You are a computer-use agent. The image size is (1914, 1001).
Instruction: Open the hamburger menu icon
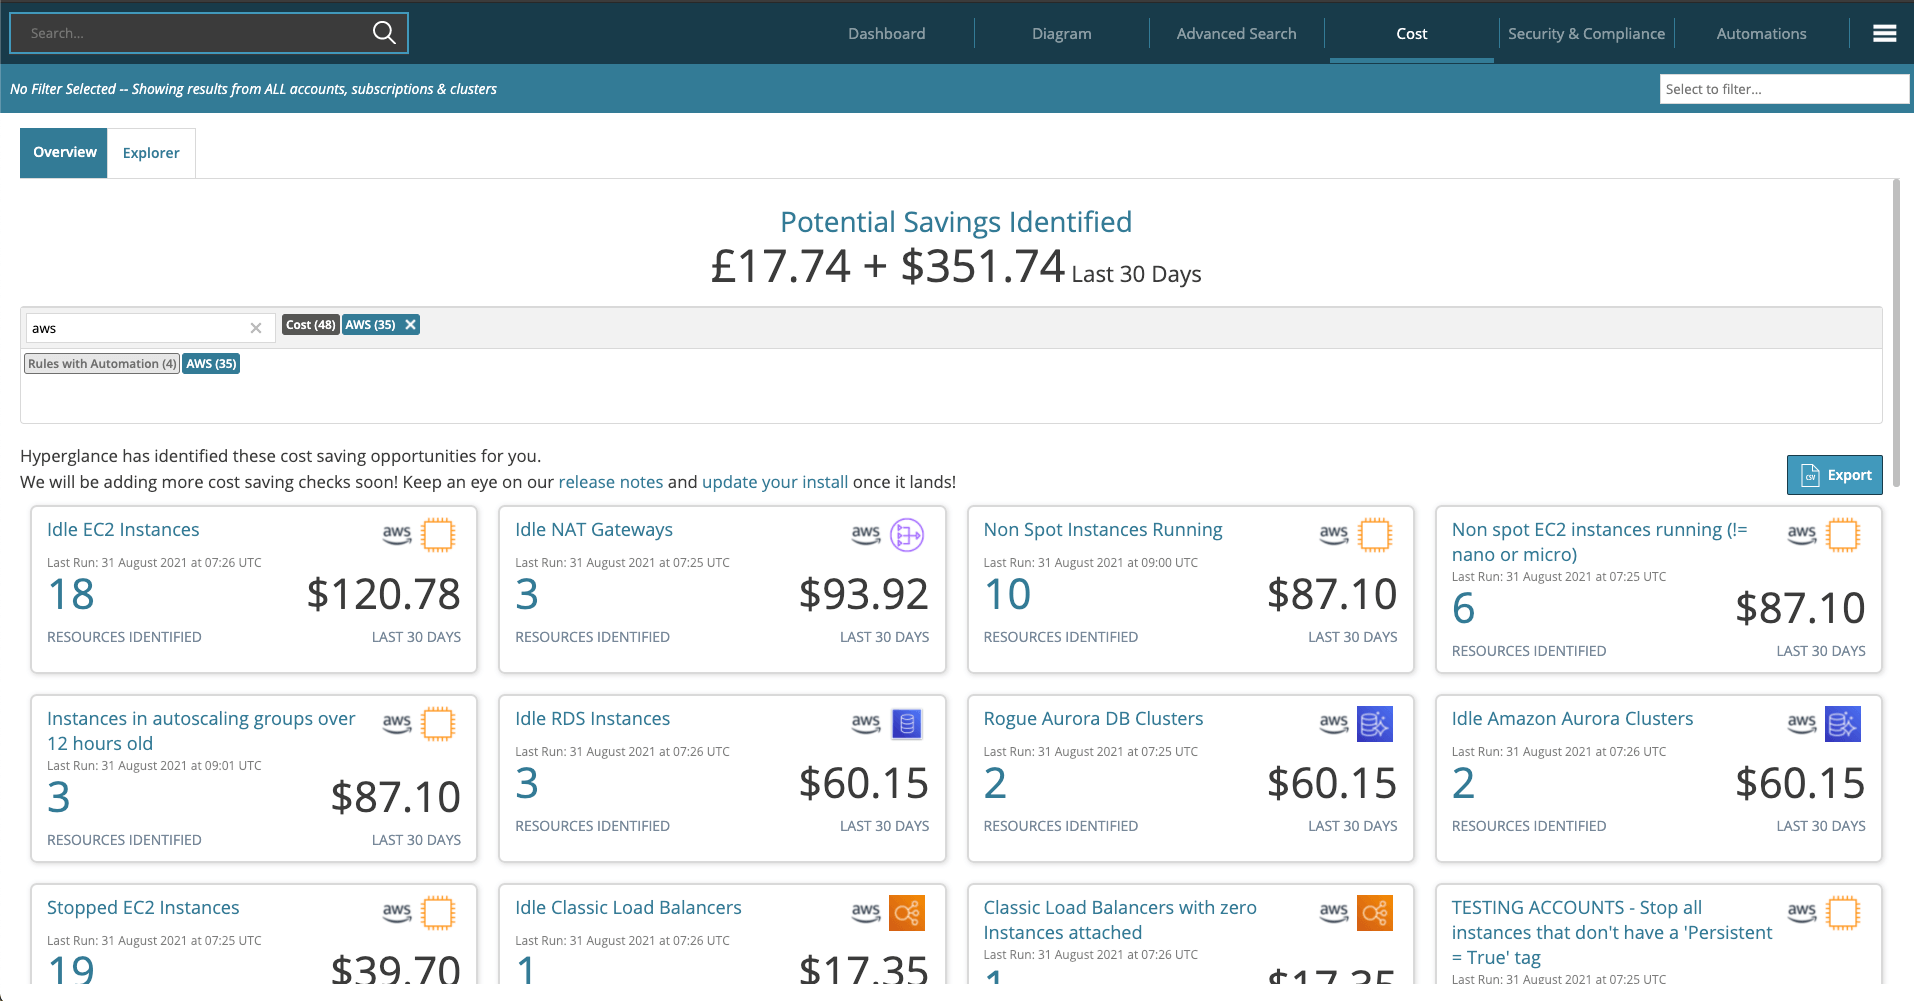pos(1884,34)
